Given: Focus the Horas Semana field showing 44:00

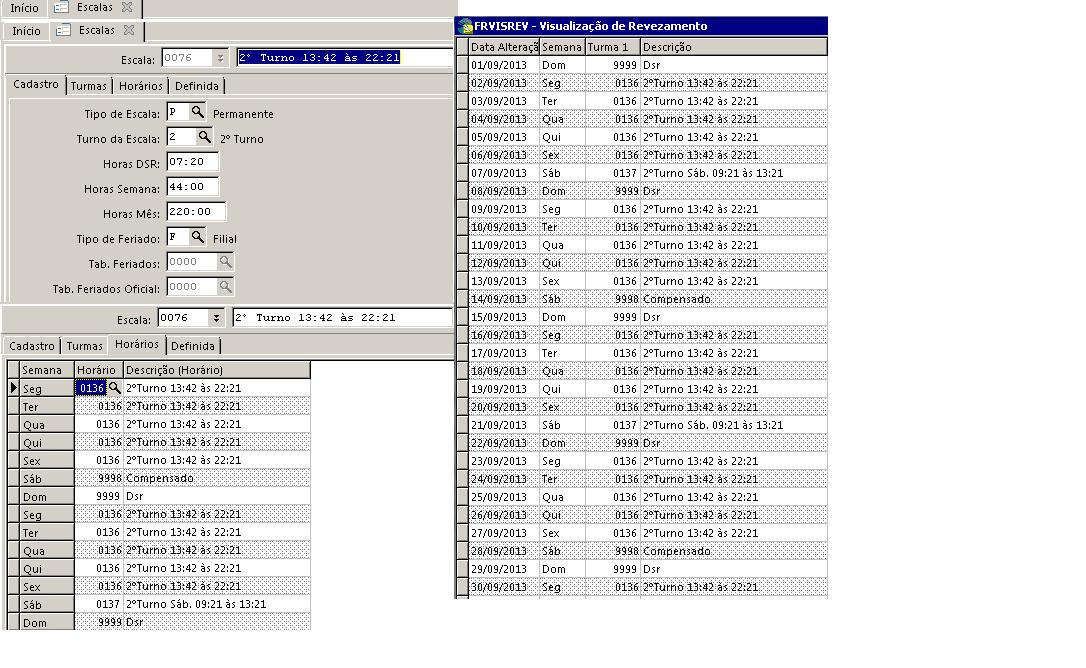Looking at the screenshot, I should click(x=192, y=187).
